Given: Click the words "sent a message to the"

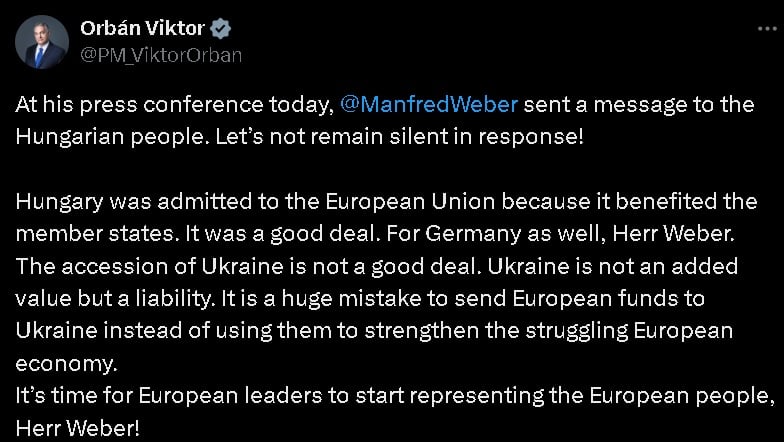Looking at the screenshot, I should [639, 105].
